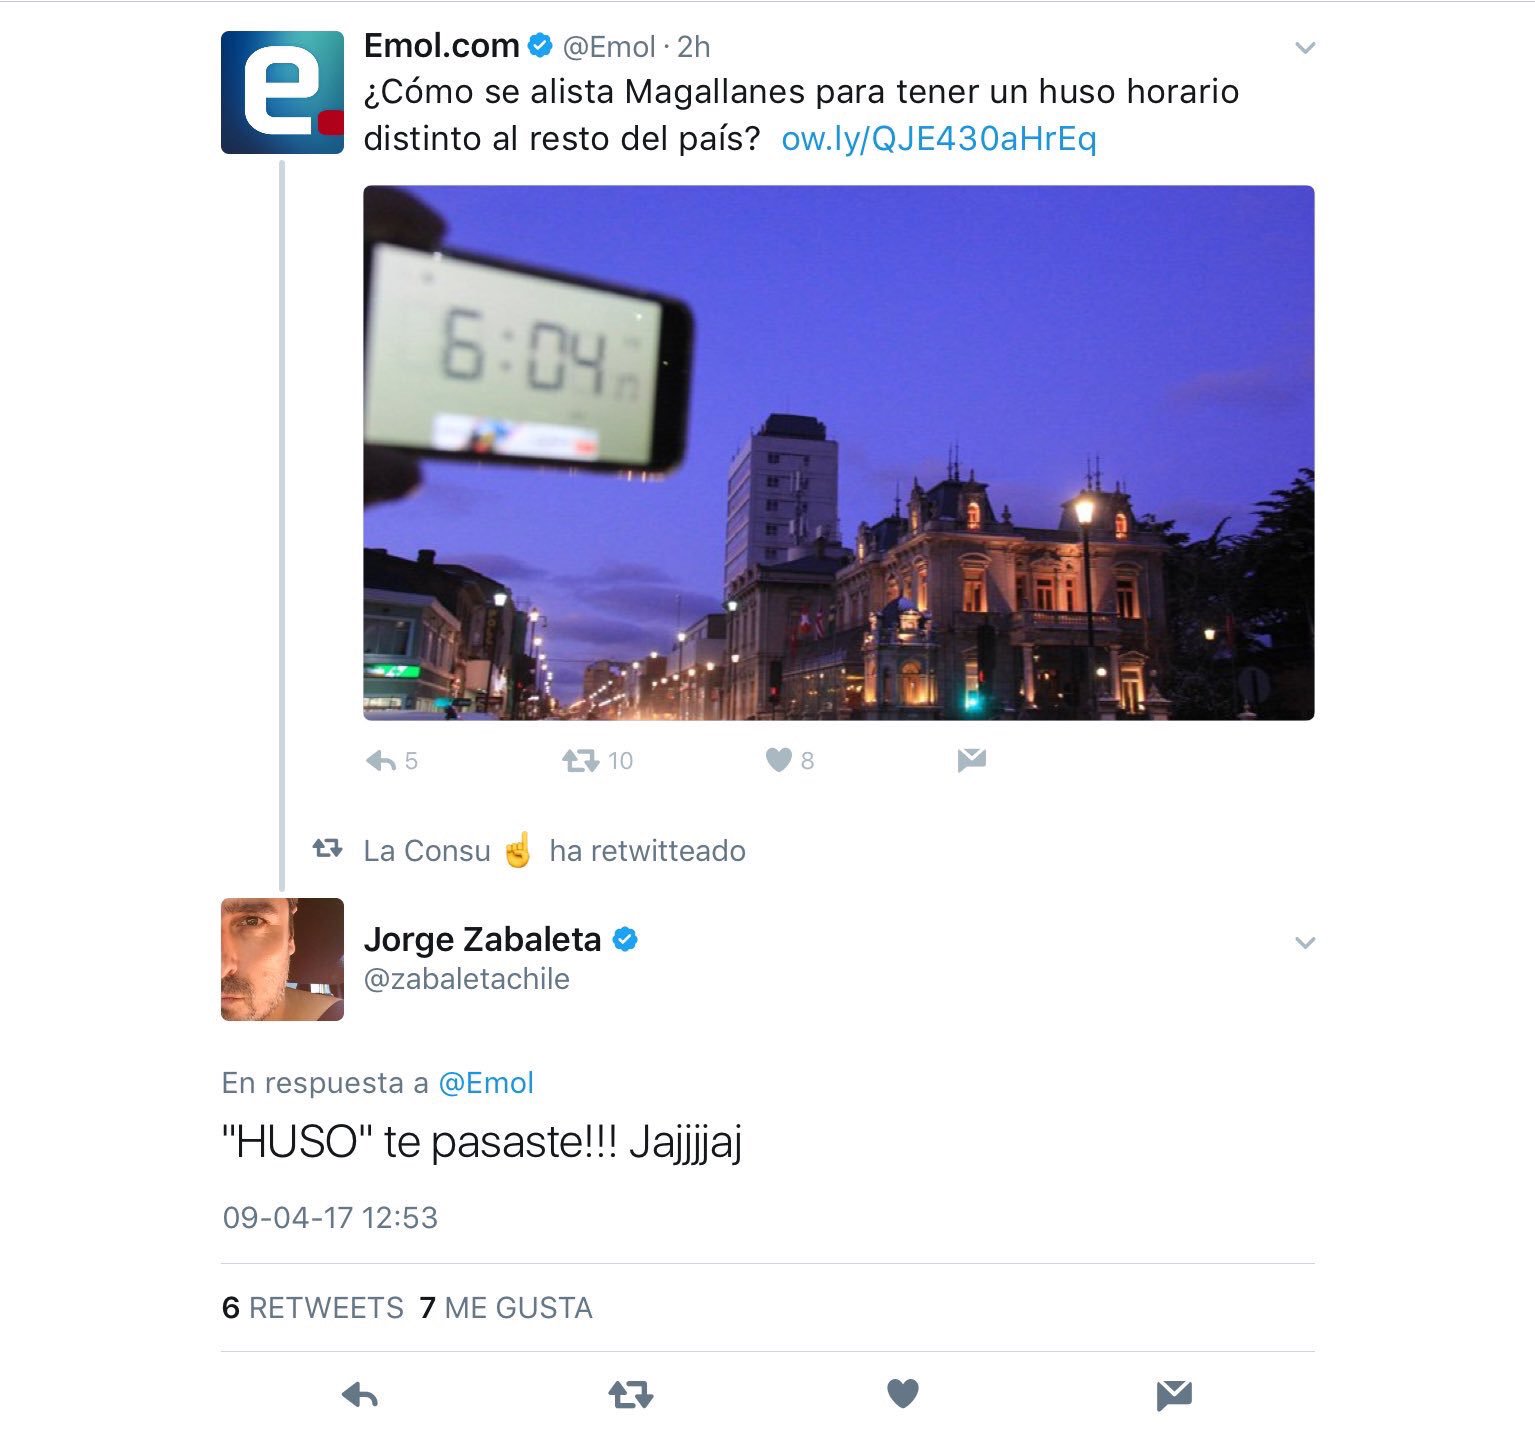Open Jorge Zabaleta's profile picture
The height and width of the screenshot is (1436, 1535).
tap(282, 959)
